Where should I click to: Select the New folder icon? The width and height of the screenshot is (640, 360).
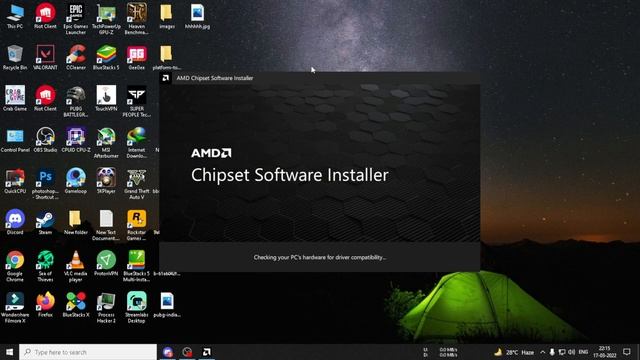pos(76,222)
